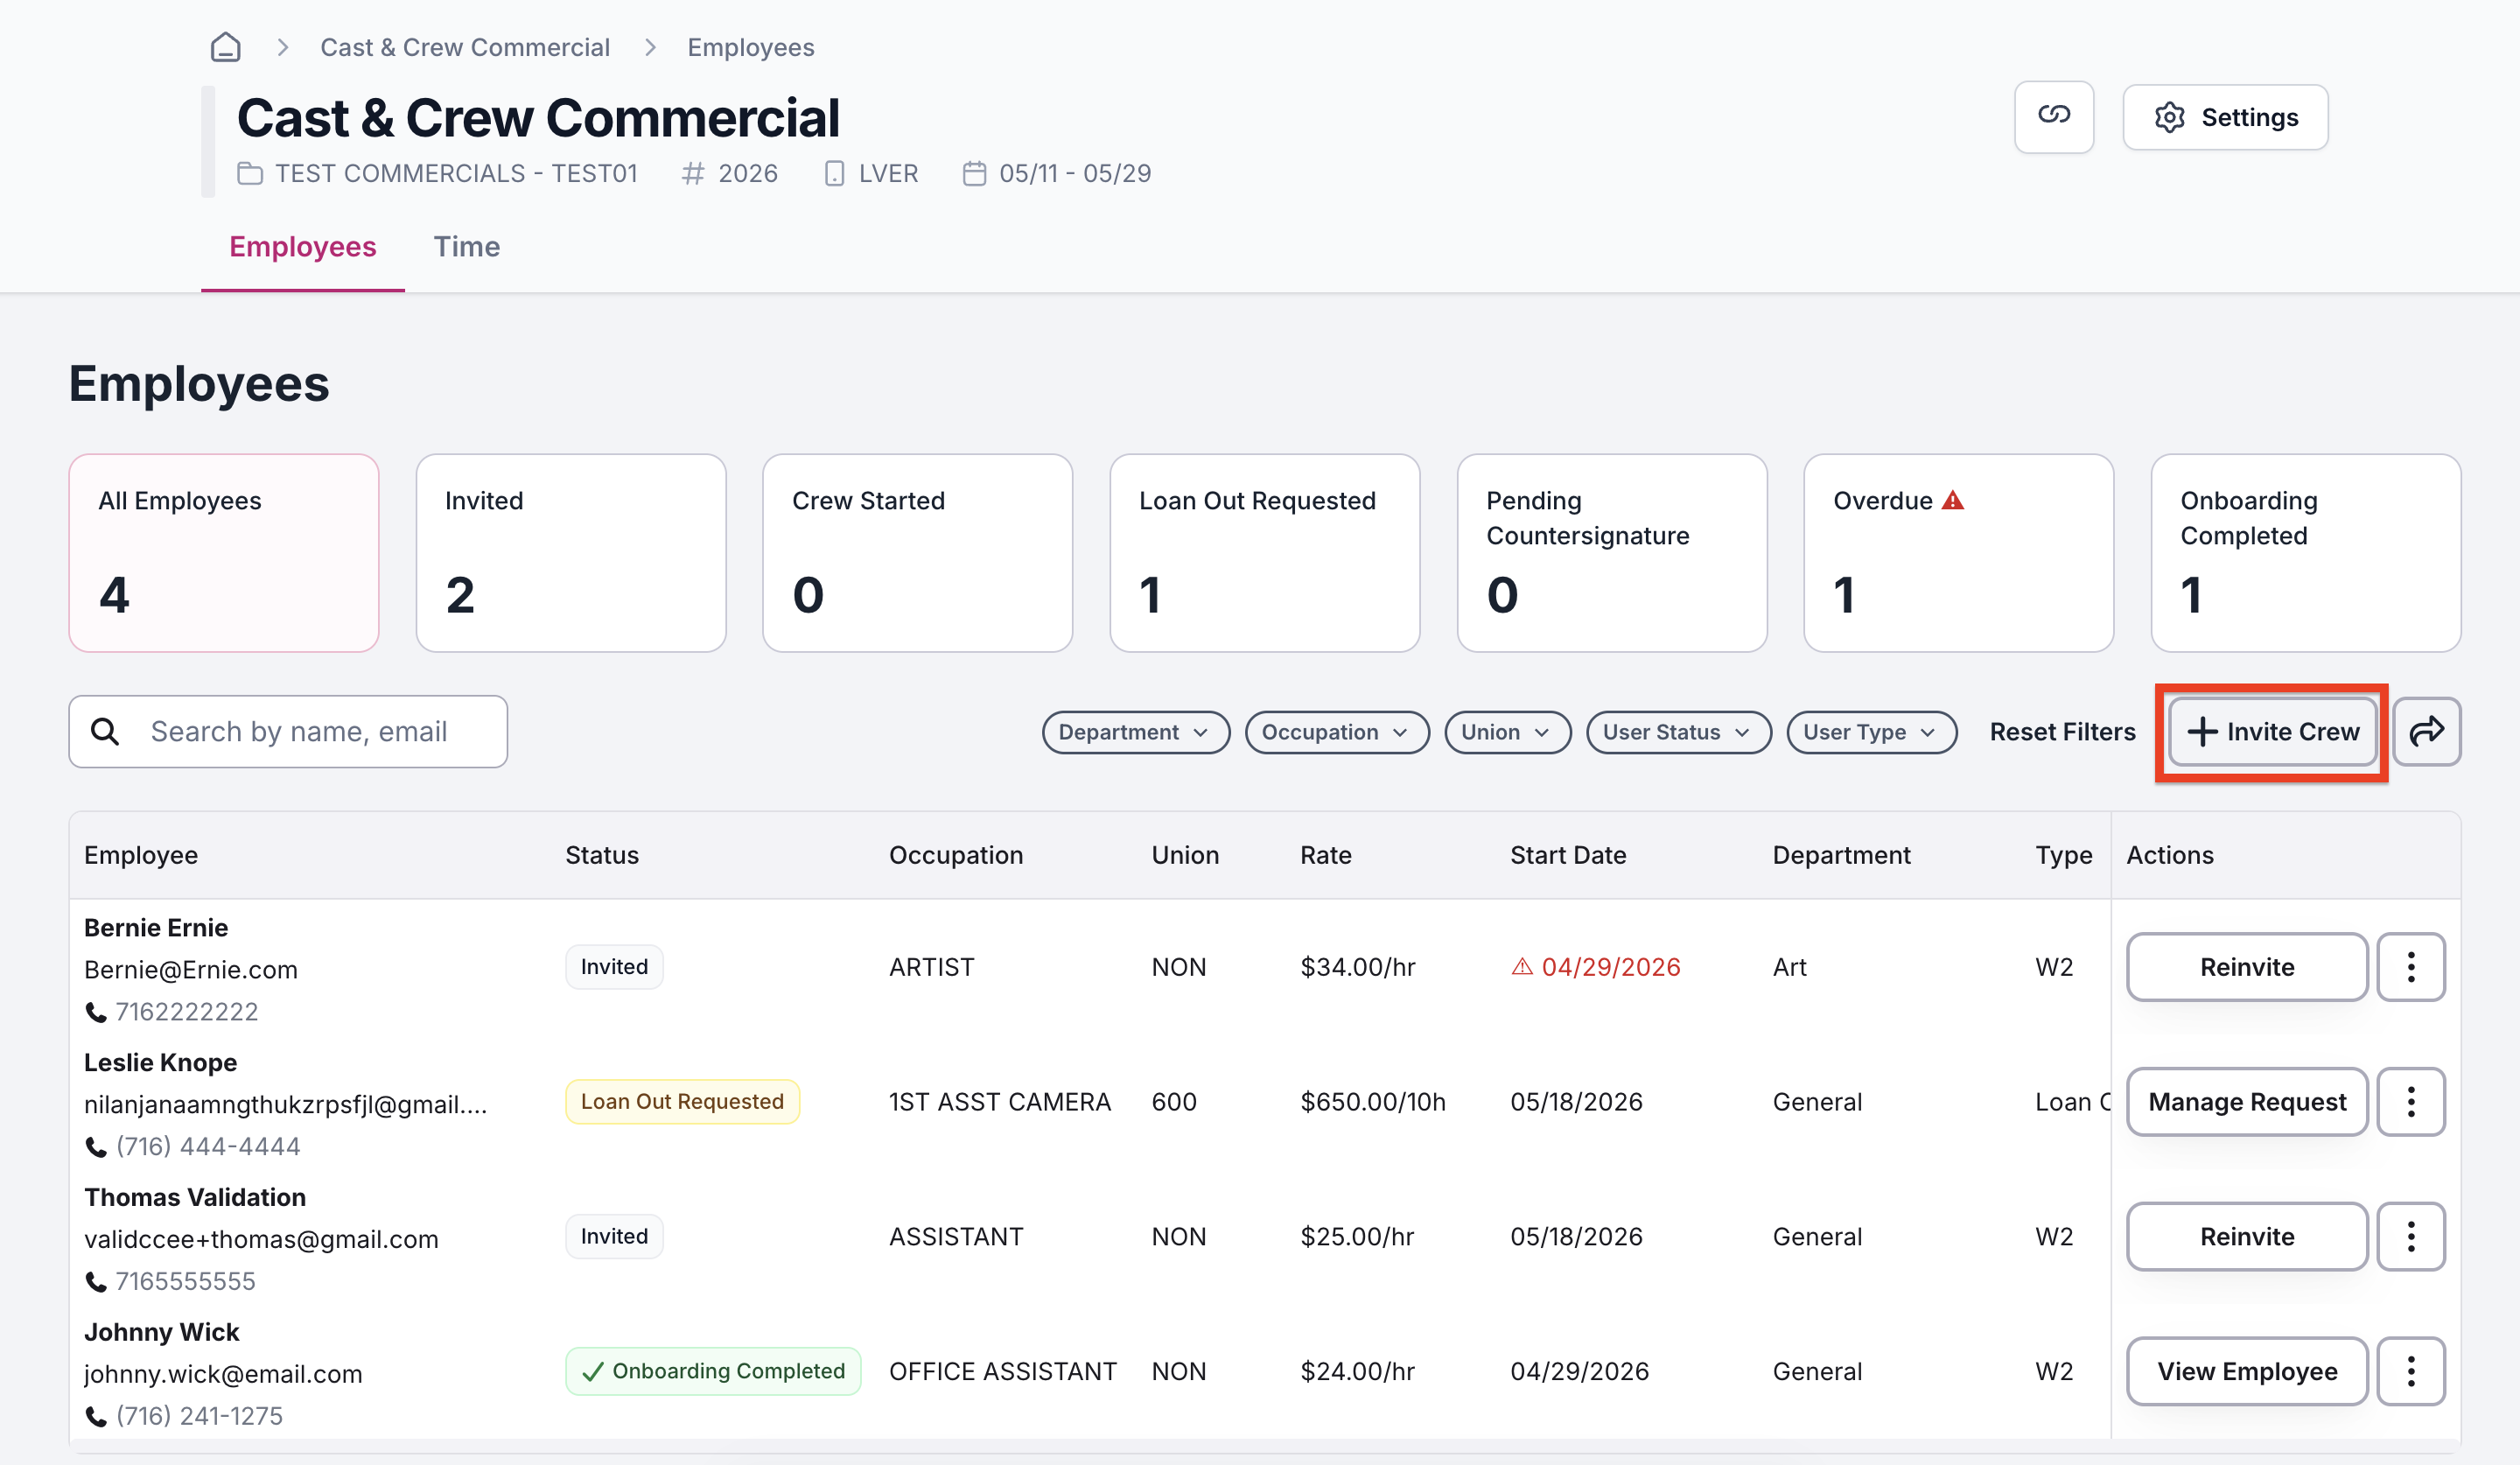Filter by the Overdue card

coord(1958,553)
